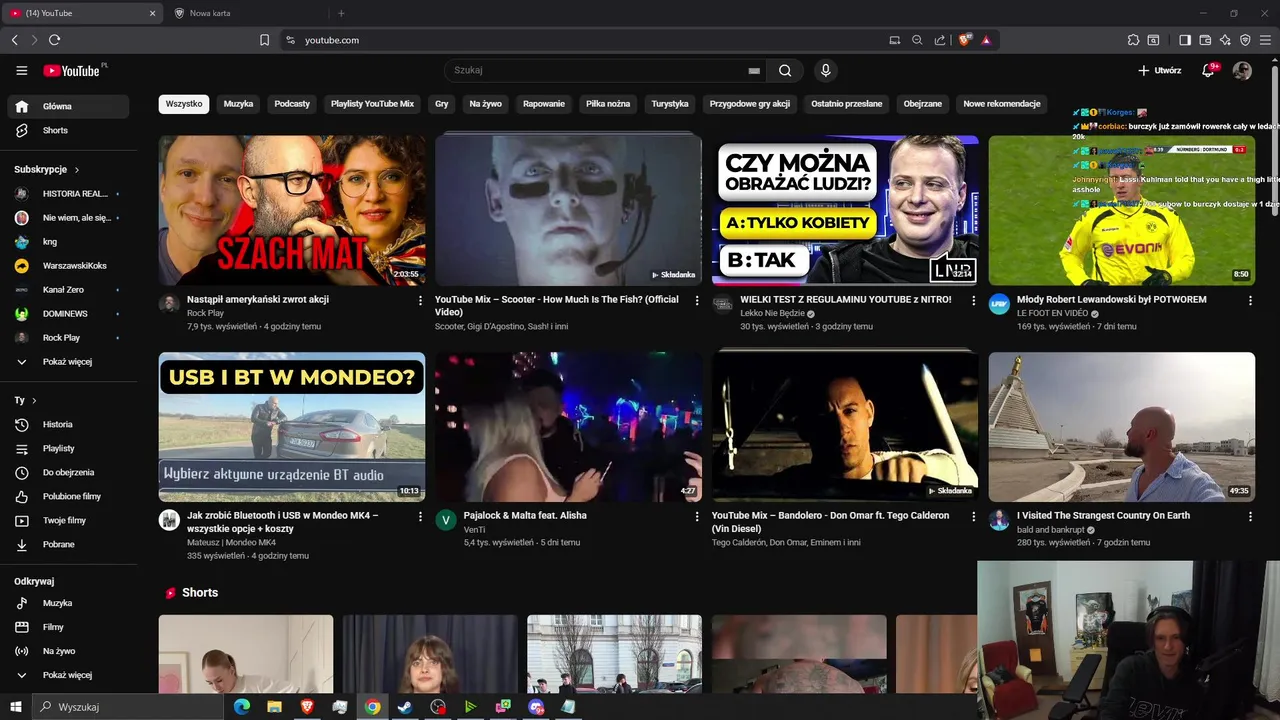Expand Subskrypcje section arrow
Screen dimensions: 1280x720
pyautogui.click(x=76, y=170)
